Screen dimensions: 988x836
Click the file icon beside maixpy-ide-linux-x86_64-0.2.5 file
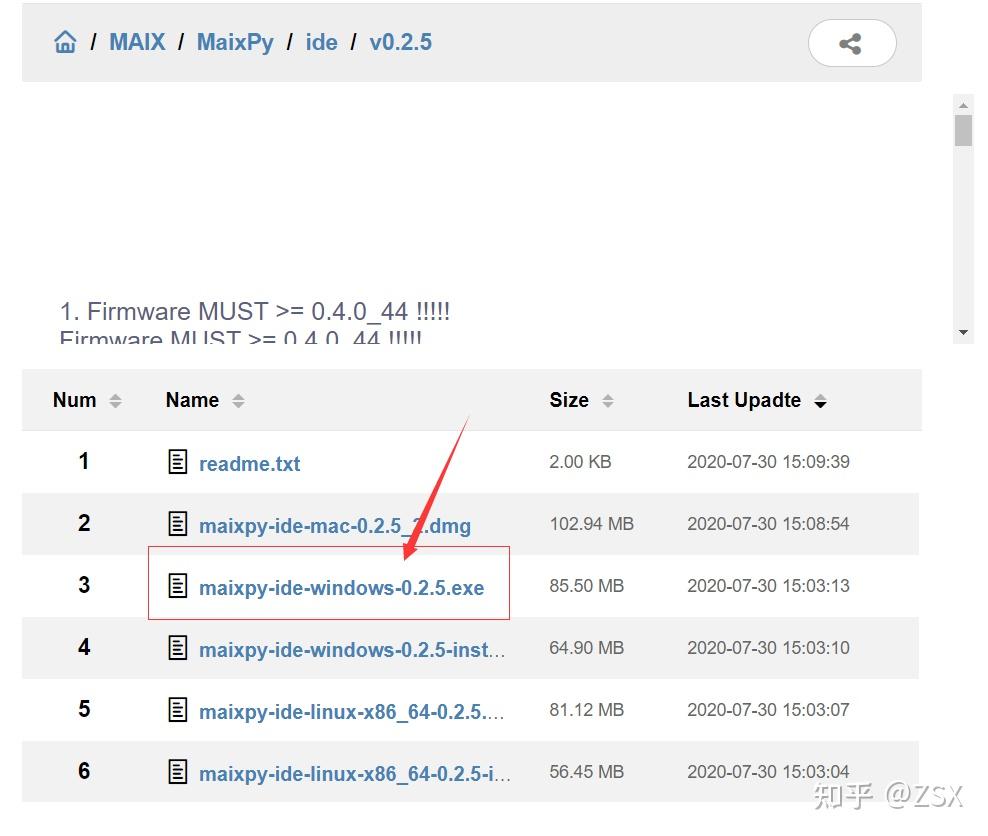click(177, 710)
